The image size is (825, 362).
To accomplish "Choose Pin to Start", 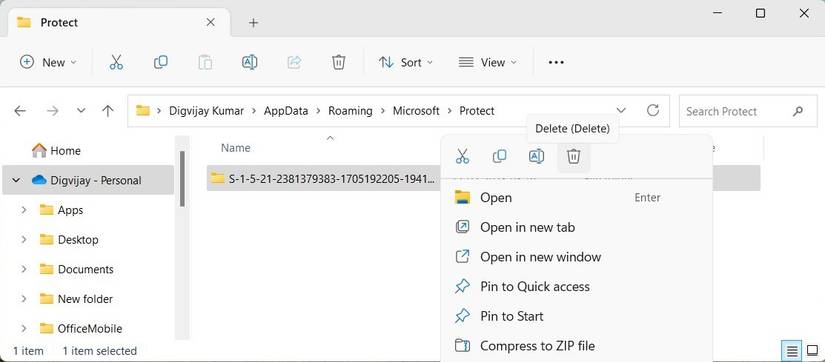I will point(577,316).
